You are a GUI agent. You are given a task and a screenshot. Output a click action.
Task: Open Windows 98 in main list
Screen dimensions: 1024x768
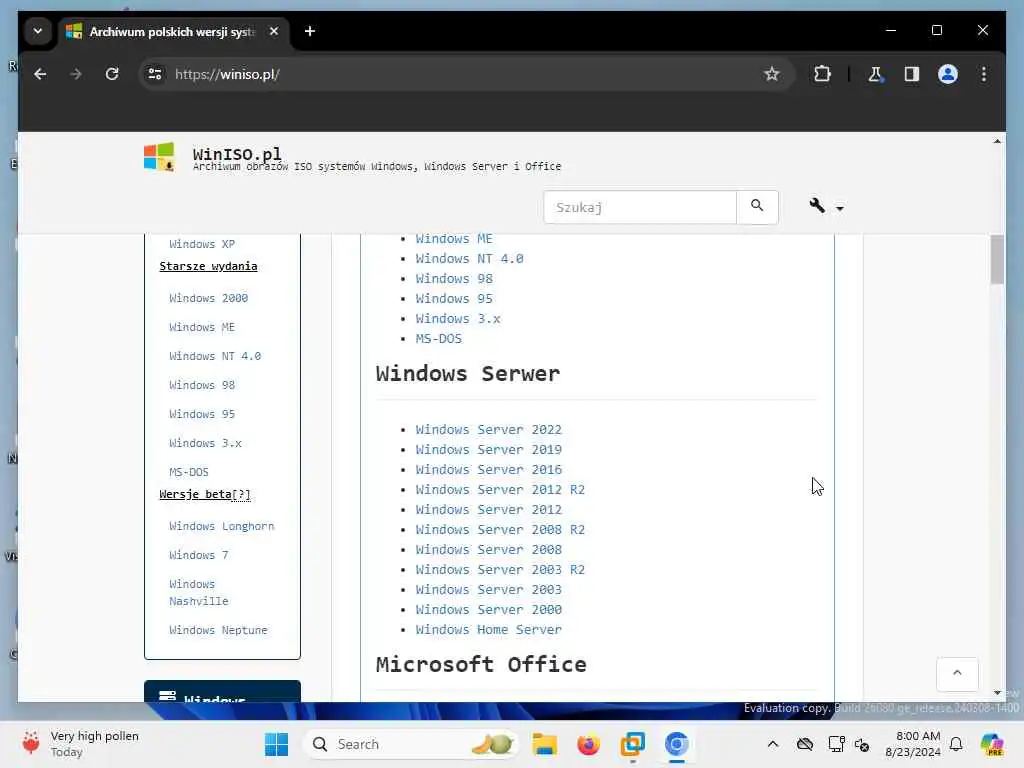[x=454, y=279]
